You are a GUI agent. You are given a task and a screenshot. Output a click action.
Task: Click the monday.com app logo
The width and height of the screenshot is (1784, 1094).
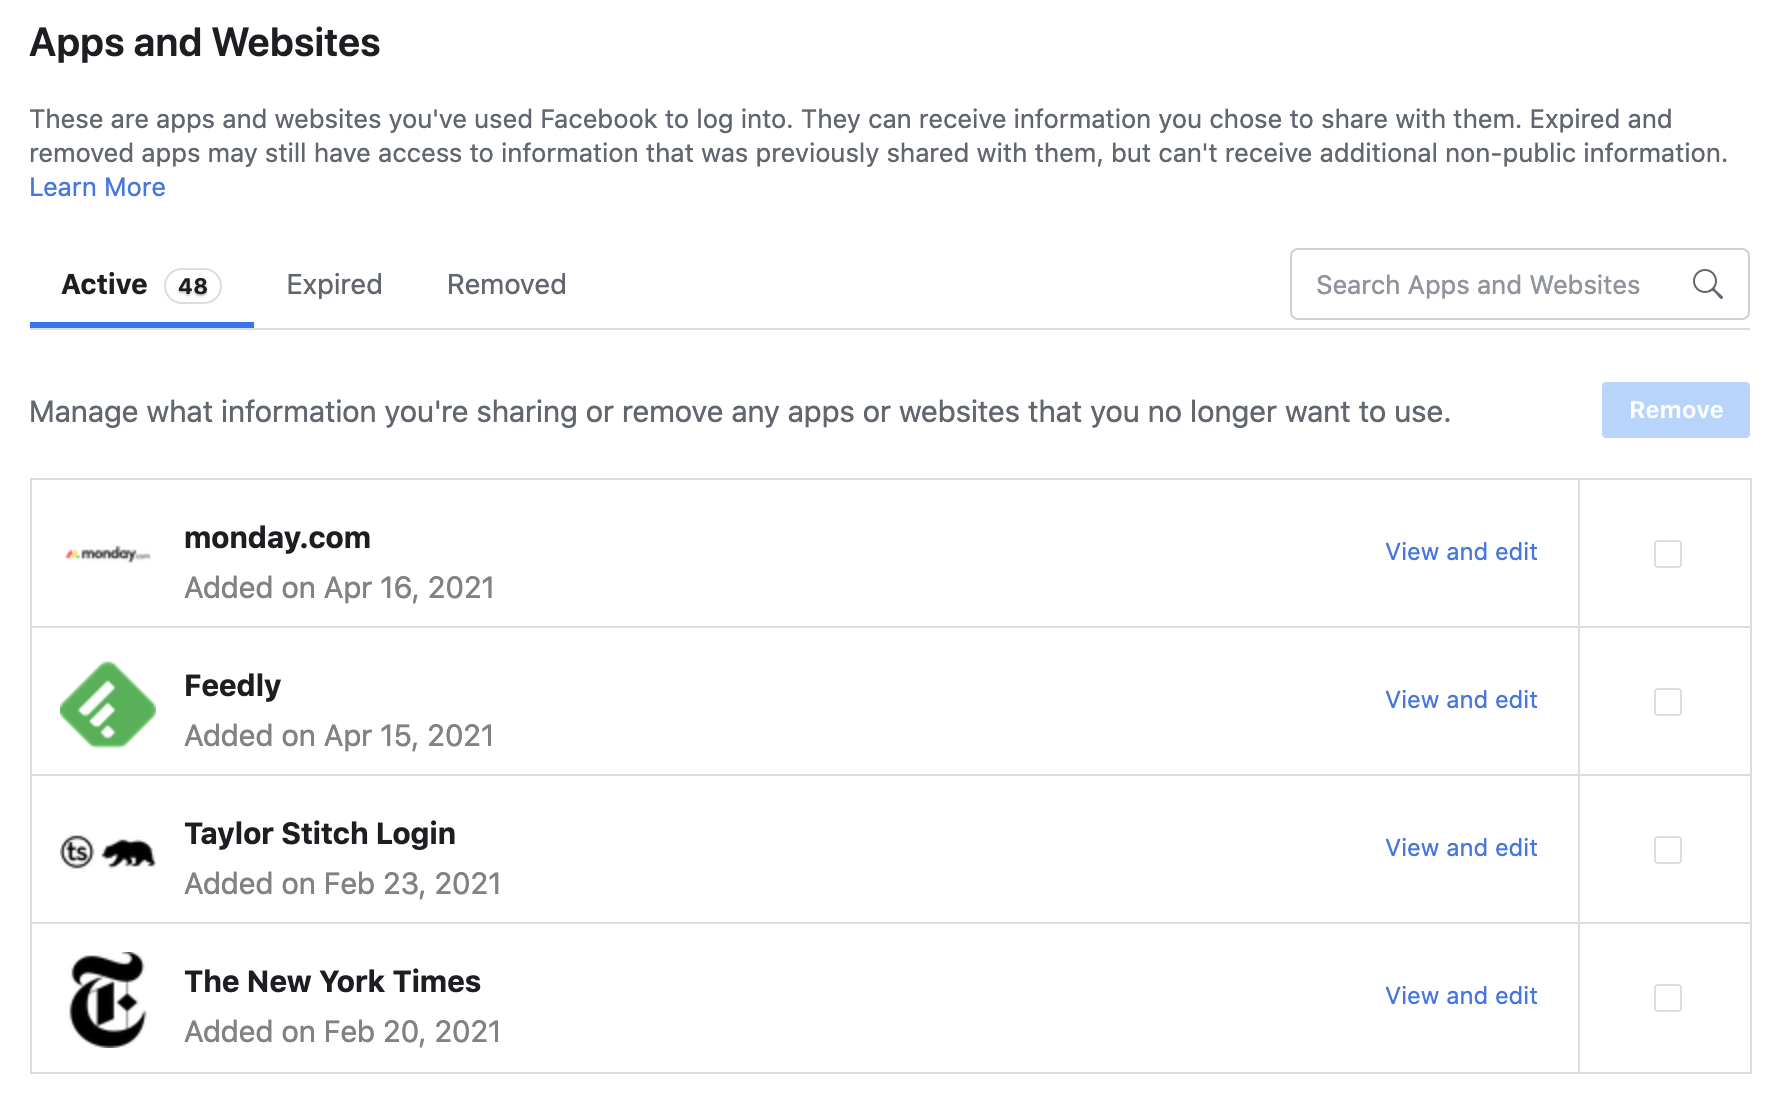107,553
